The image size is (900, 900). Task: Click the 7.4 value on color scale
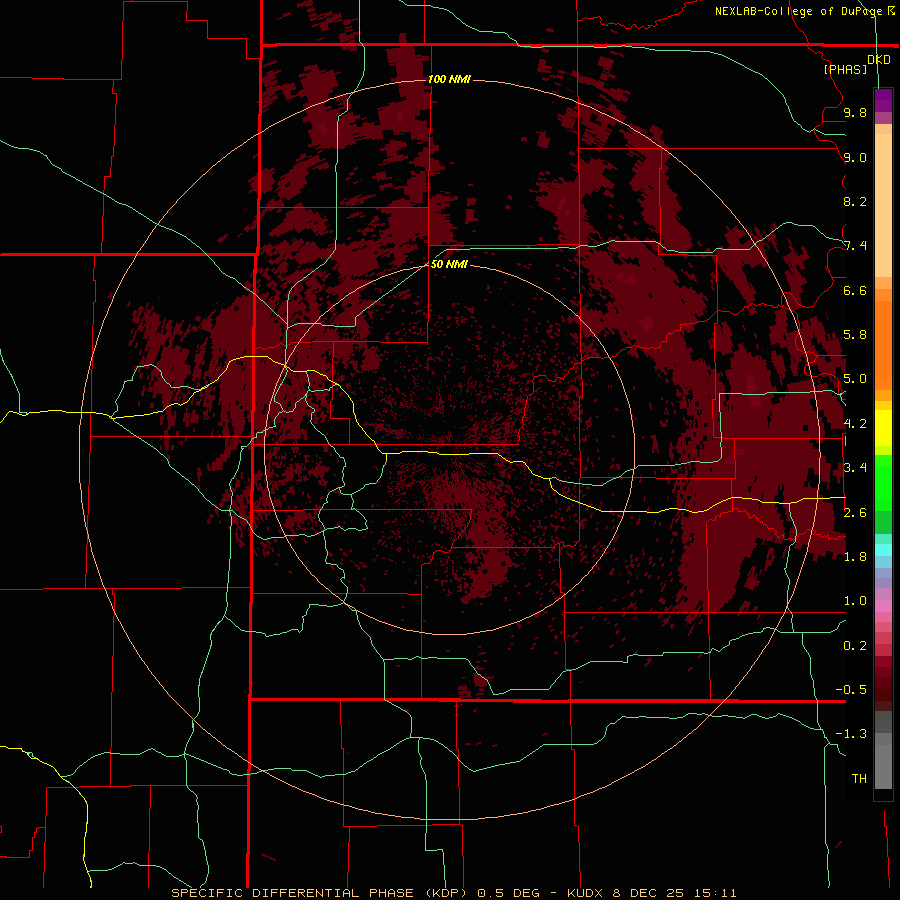(855, 246)
